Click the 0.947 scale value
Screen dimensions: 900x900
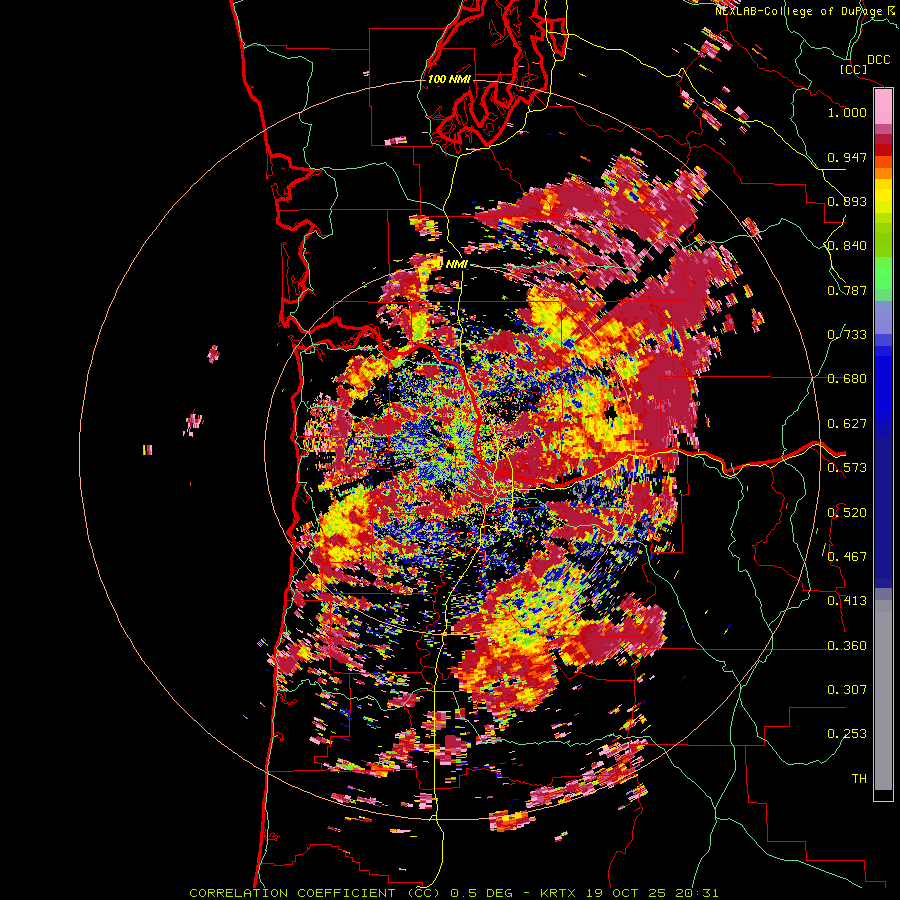click(847, 157)
